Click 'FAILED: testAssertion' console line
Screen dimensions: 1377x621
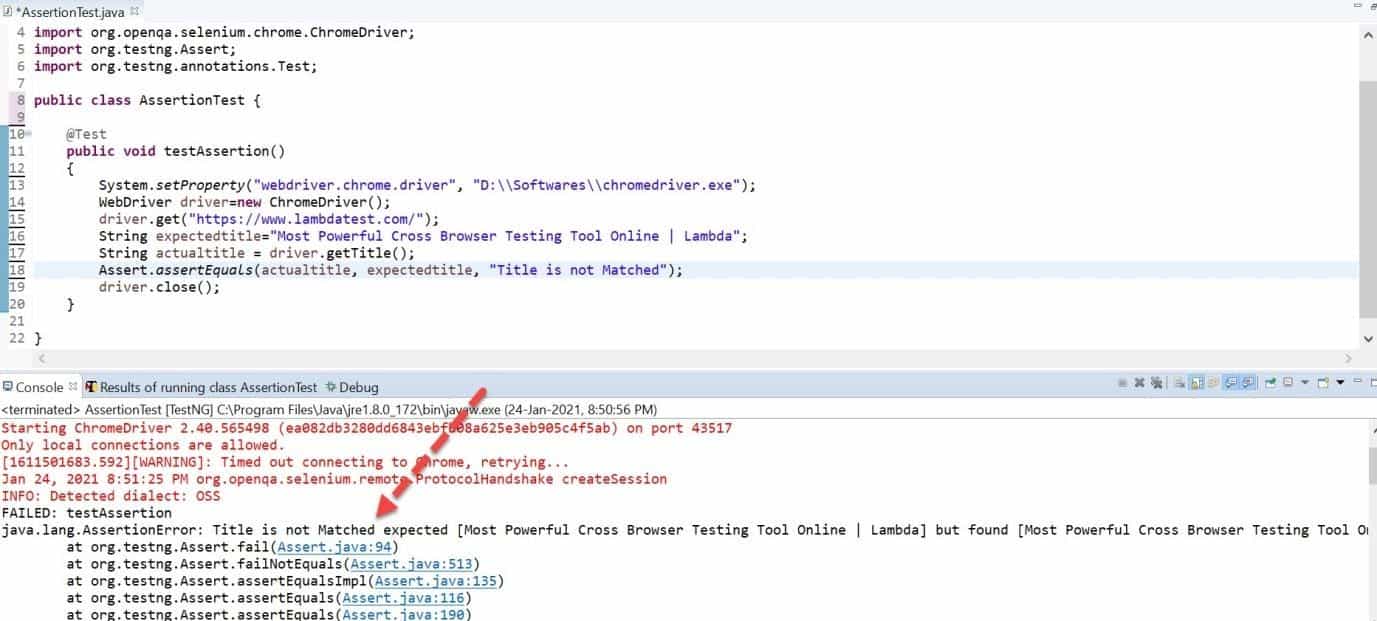[x=86, y=513]
